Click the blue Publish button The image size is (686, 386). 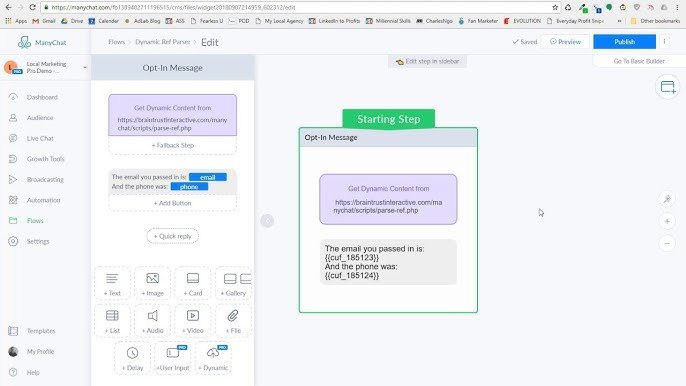[624, 42]
